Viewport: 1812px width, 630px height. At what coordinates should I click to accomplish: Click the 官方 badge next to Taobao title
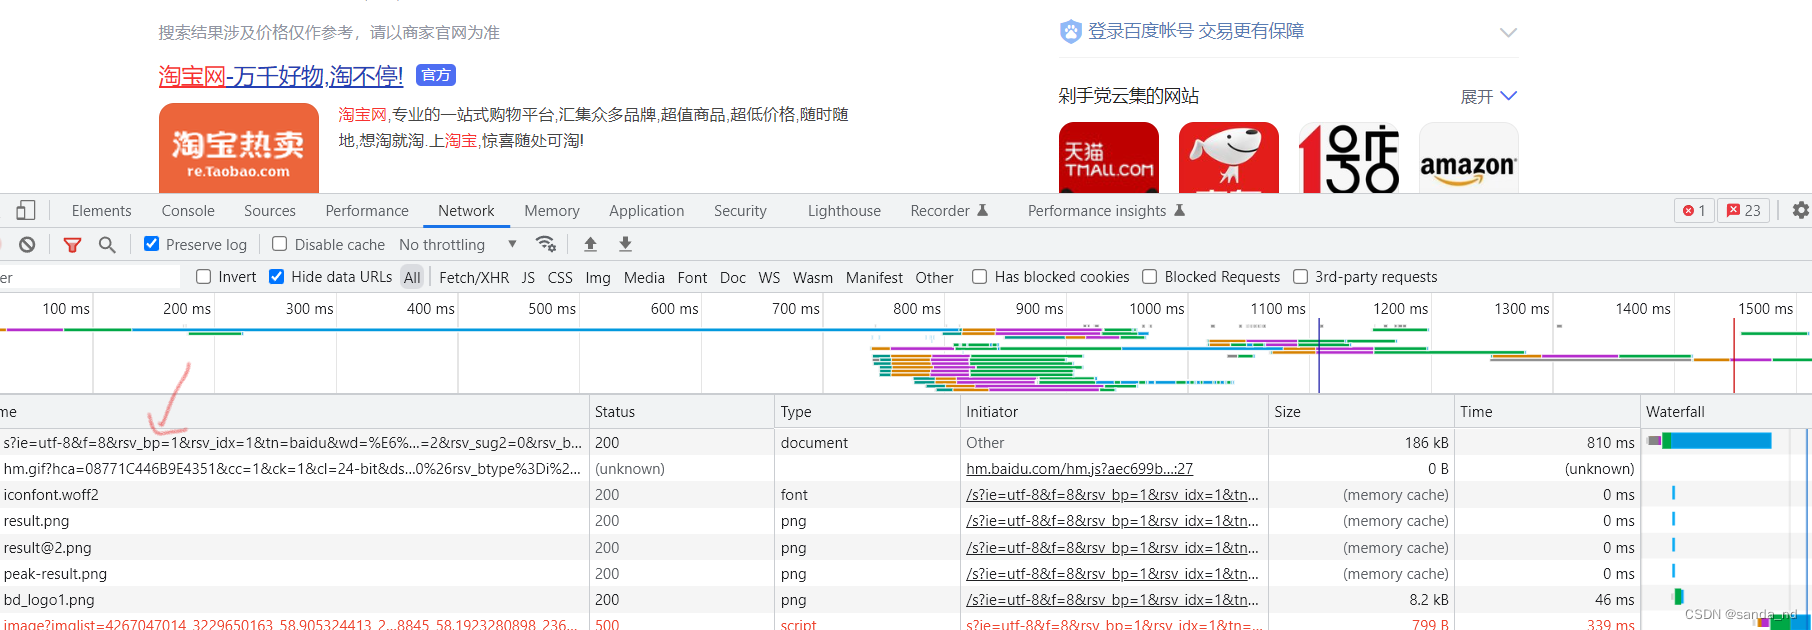click(436, 75)
